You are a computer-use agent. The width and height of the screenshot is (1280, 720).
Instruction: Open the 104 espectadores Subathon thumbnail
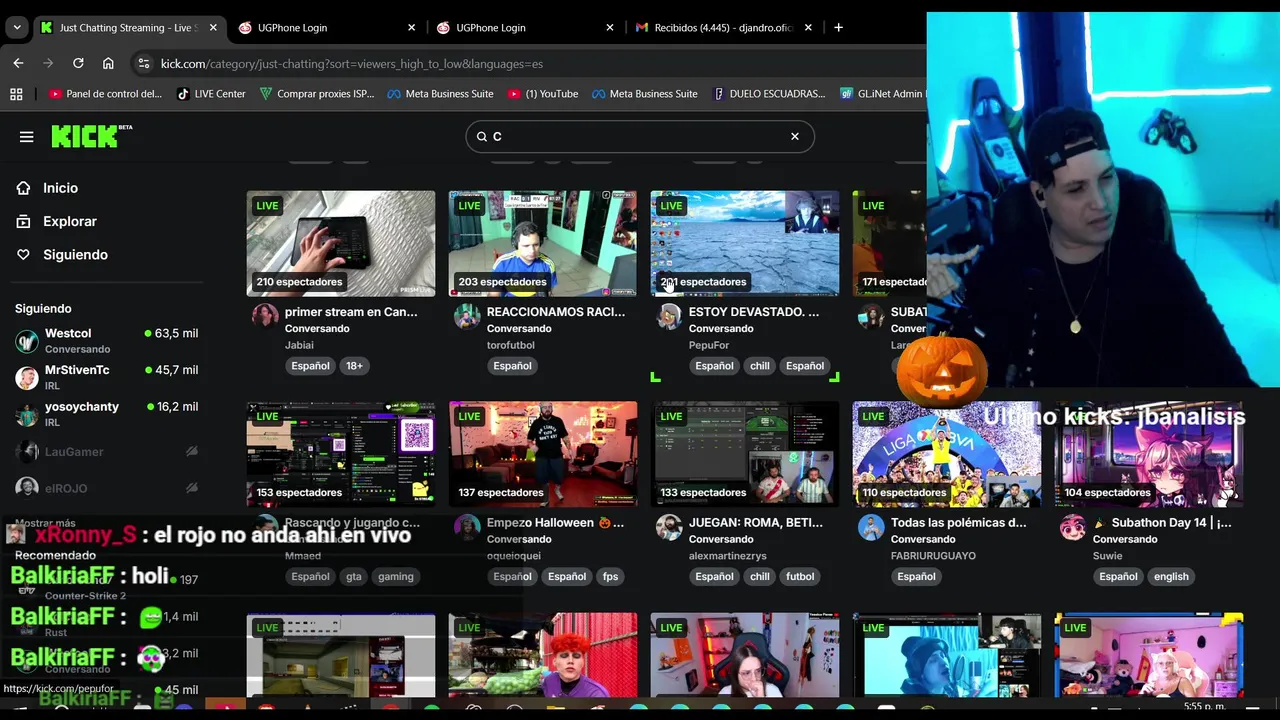click(x=1149, y=454)
